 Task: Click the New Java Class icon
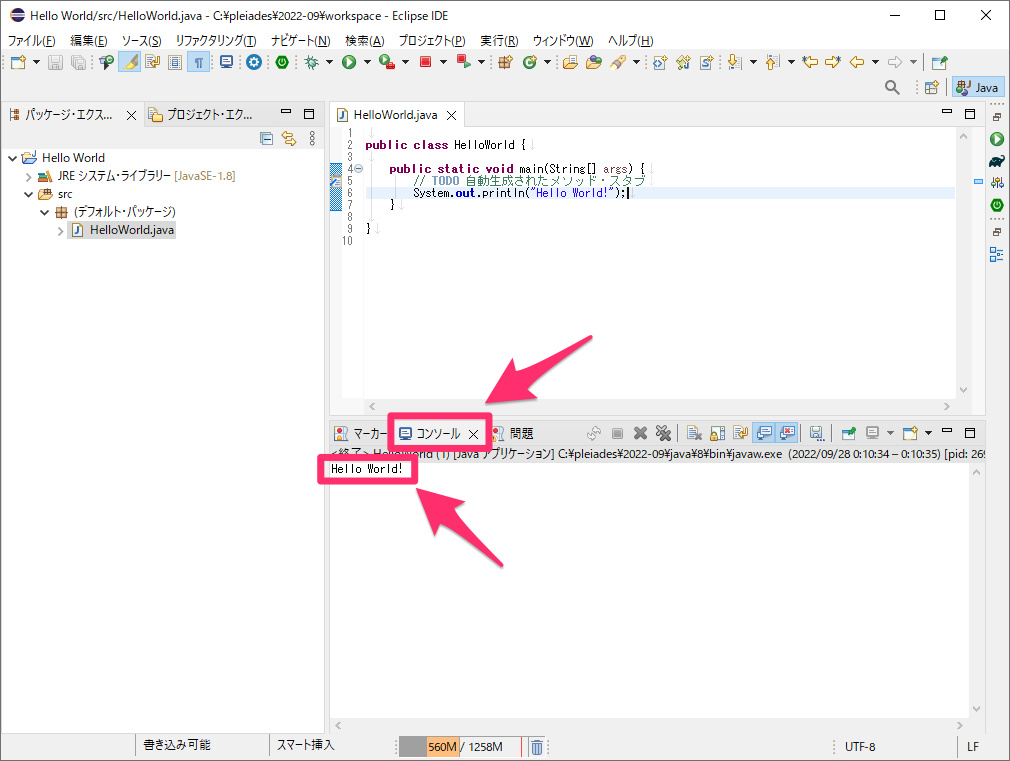coord(529,63)
